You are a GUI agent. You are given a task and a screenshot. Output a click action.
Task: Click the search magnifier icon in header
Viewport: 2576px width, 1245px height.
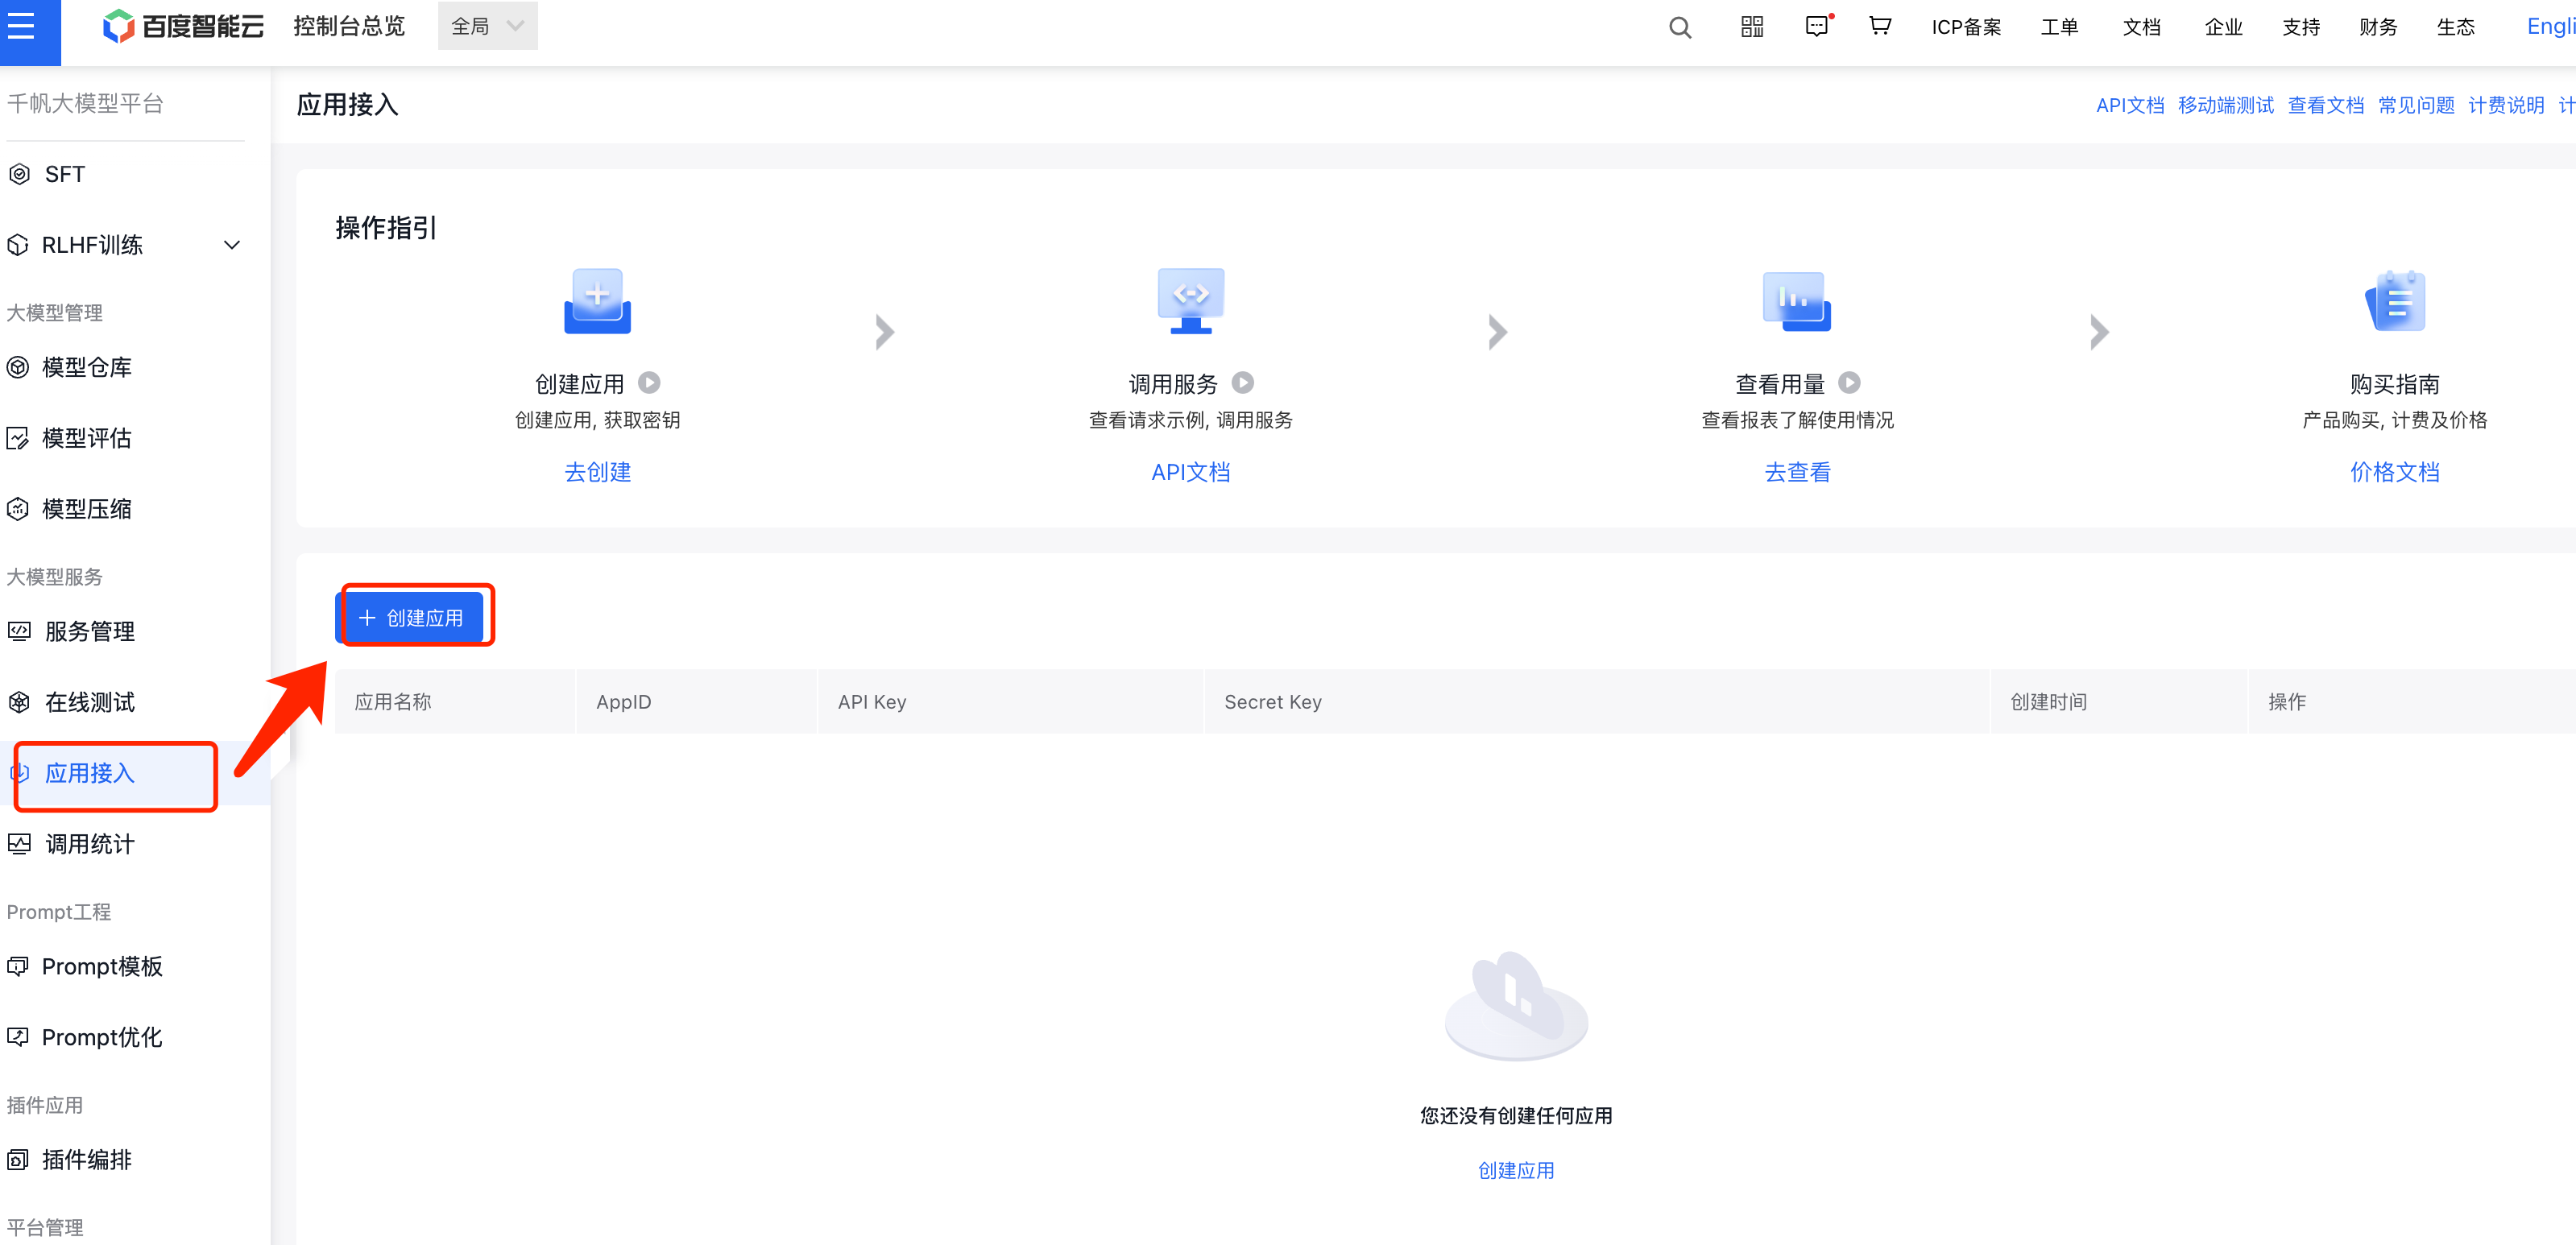point(1680,28)
